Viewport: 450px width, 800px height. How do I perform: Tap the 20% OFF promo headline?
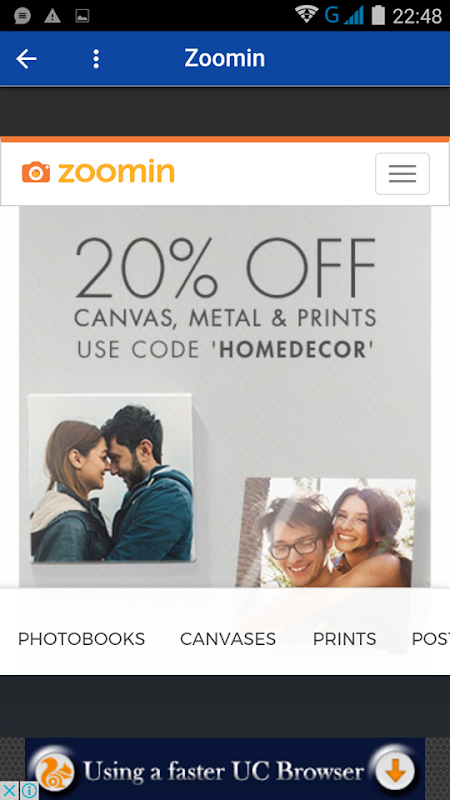coord(226,268)
